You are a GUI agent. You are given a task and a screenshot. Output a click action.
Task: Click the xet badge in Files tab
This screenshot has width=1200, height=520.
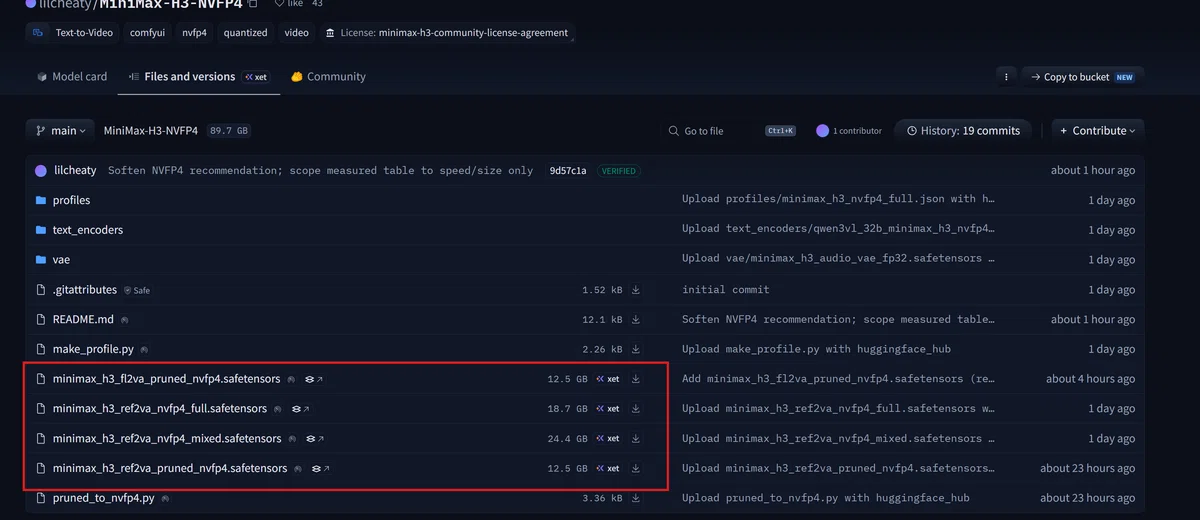click(256, 77)
